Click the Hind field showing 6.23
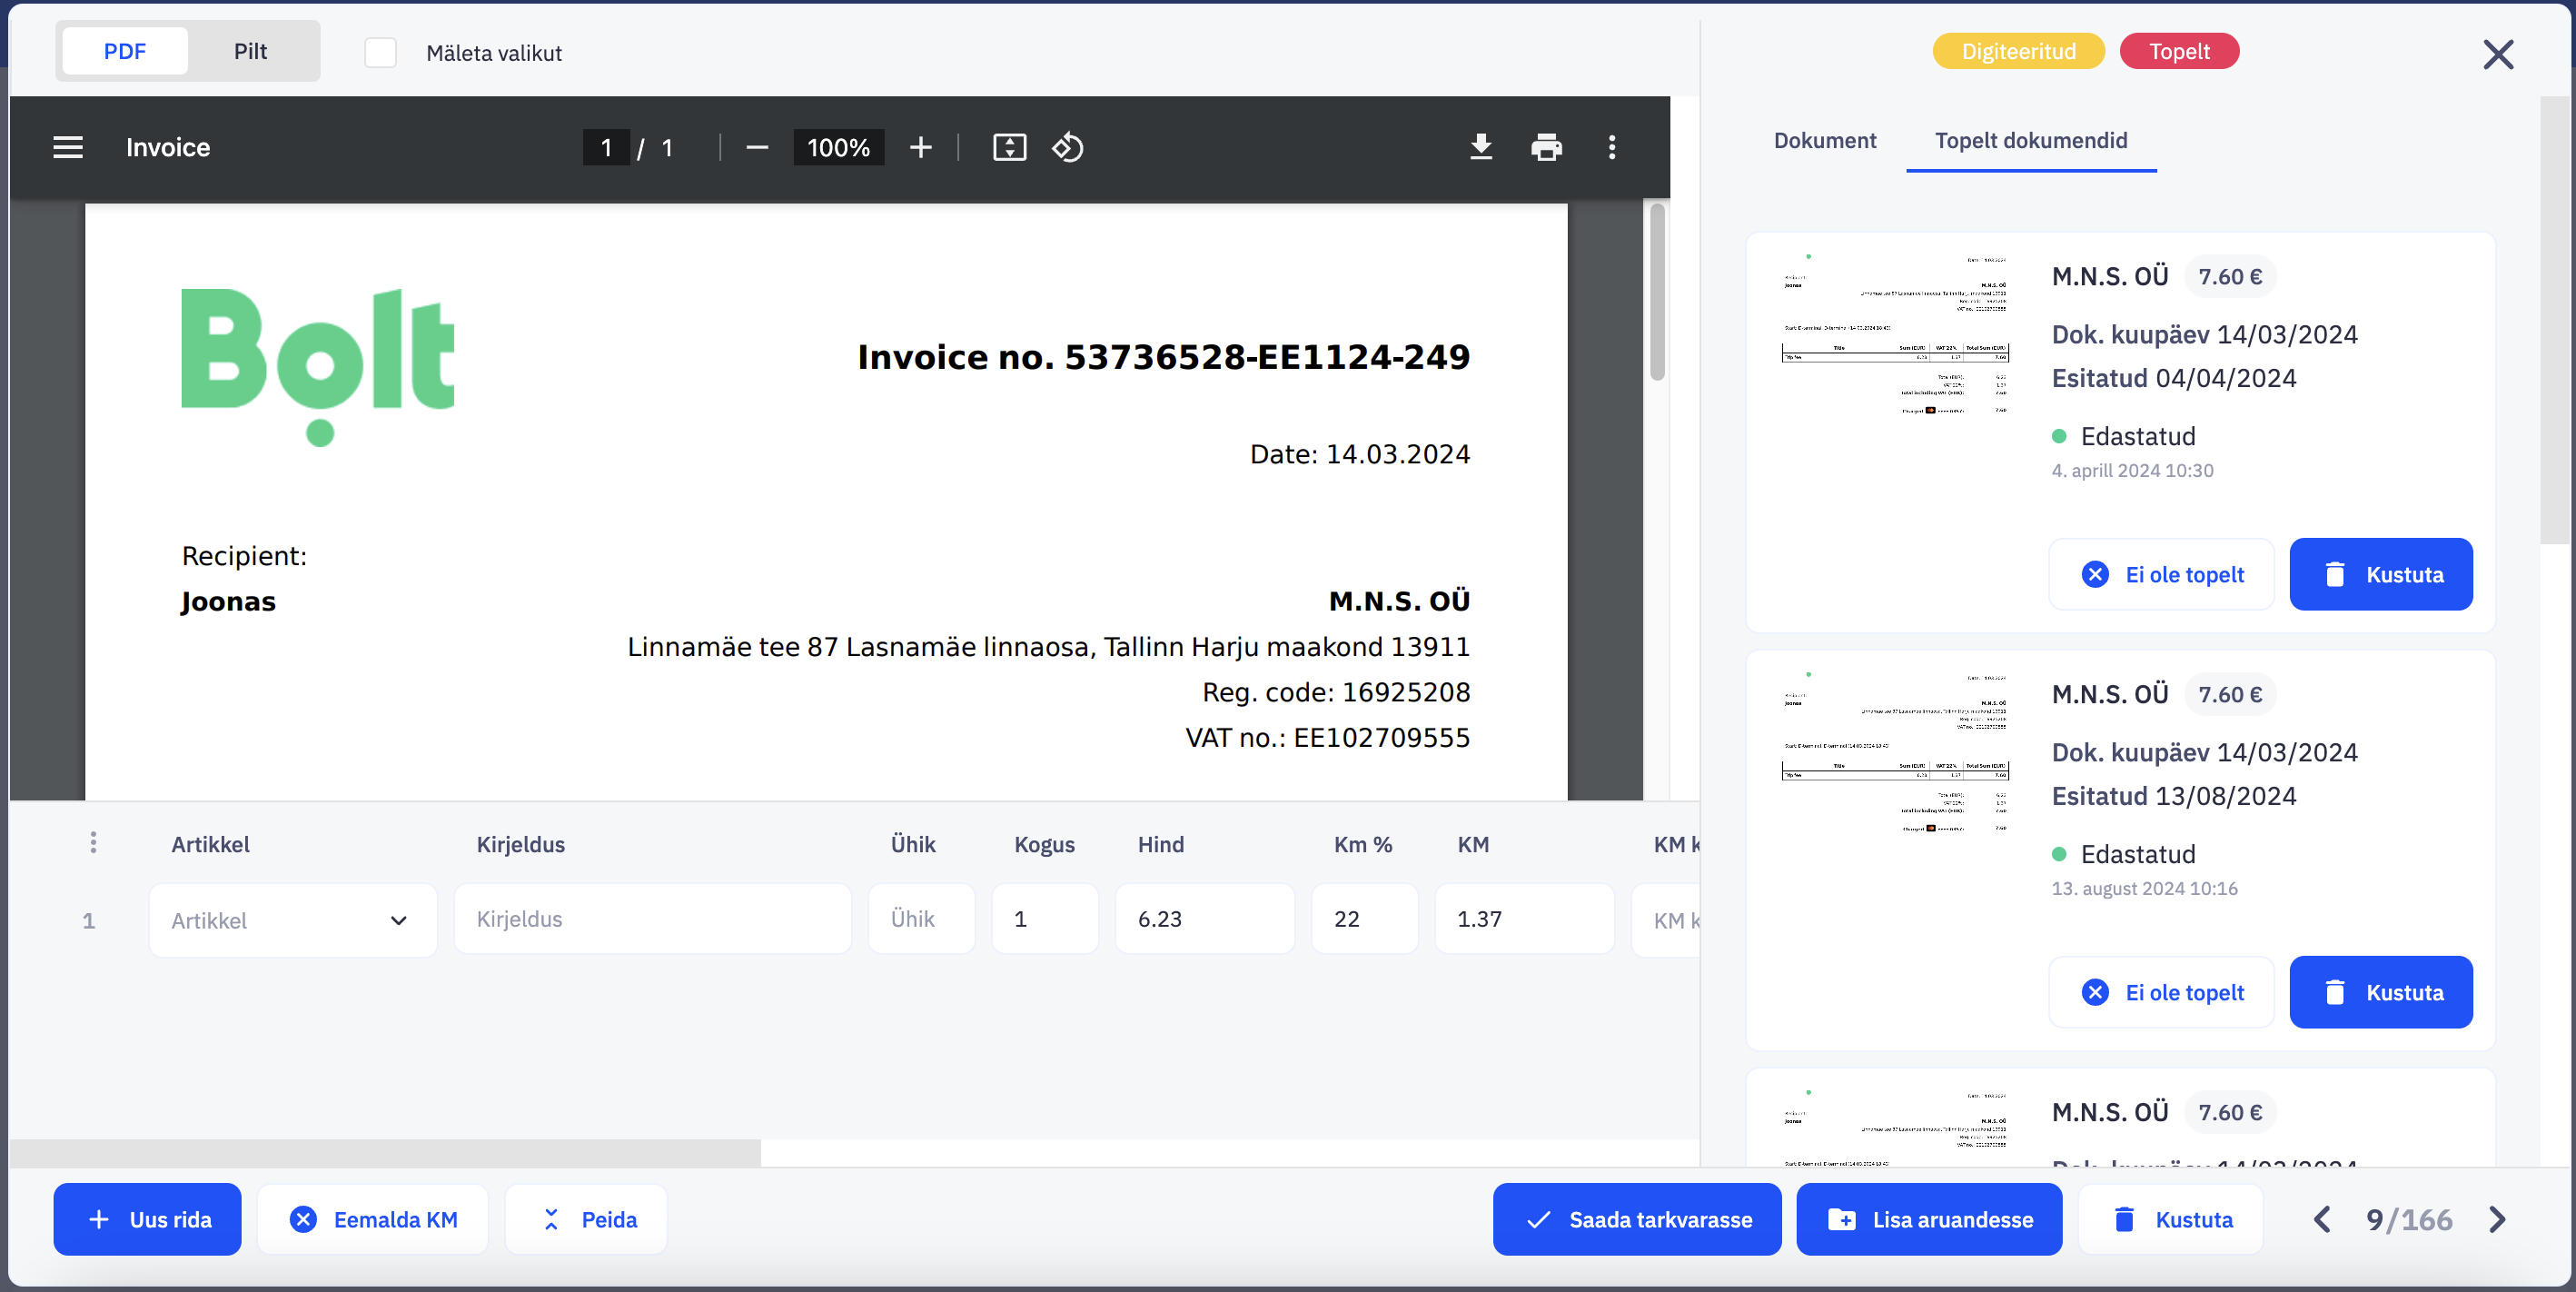 point(1205,919)
